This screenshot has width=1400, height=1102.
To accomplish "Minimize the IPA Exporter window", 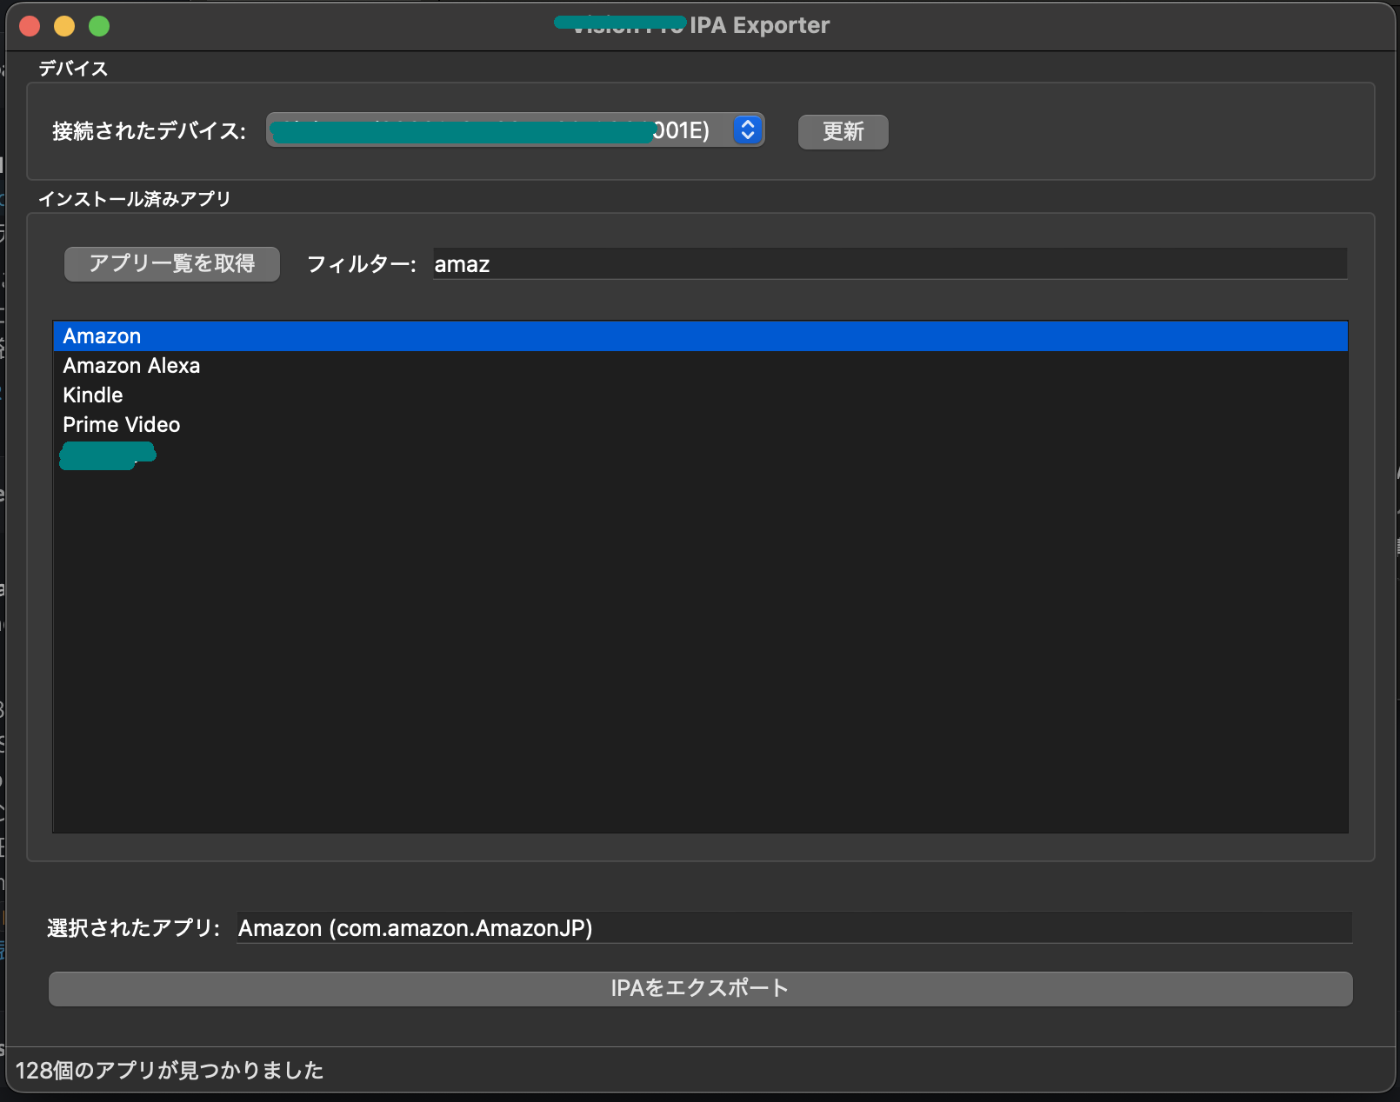I will 65,26.
